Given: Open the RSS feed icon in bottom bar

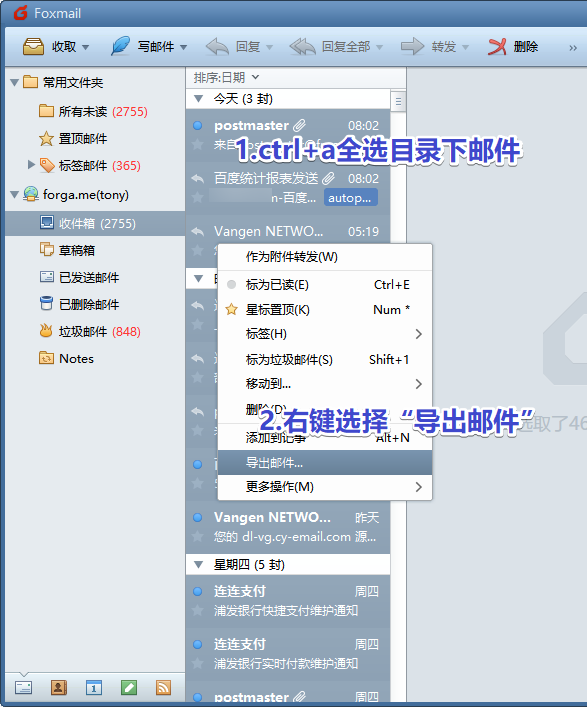Looking at the screenshot, I should (x=163, y=688).
